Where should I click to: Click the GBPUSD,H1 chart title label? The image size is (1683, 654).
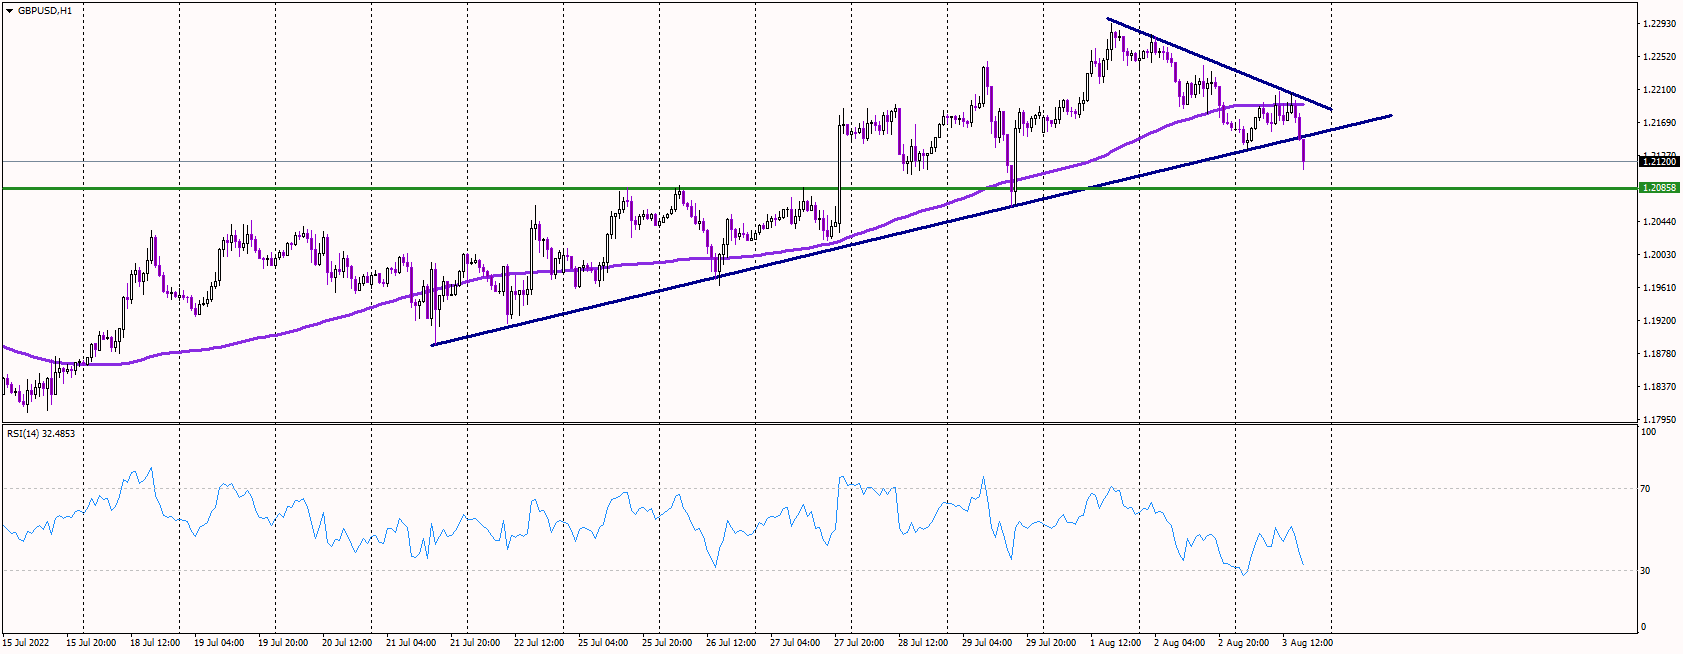pyautogui.click(x=45, y=11)
